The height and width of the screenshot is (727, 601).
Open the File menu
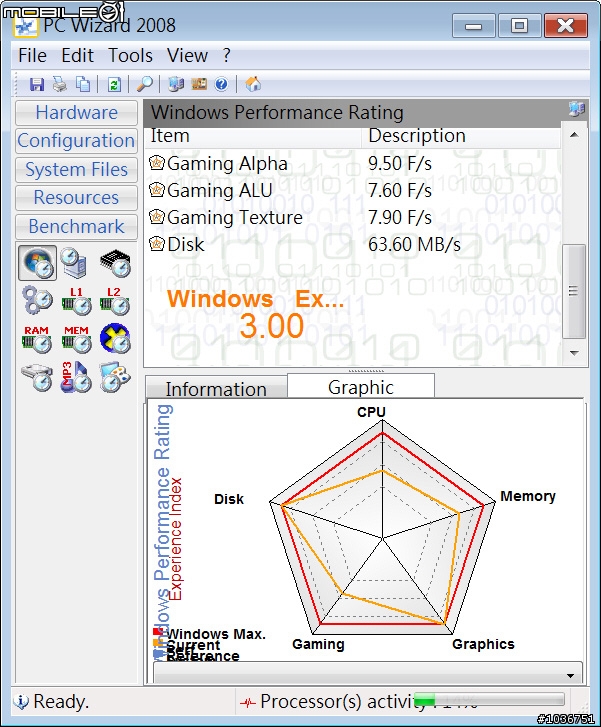point(32,56)
